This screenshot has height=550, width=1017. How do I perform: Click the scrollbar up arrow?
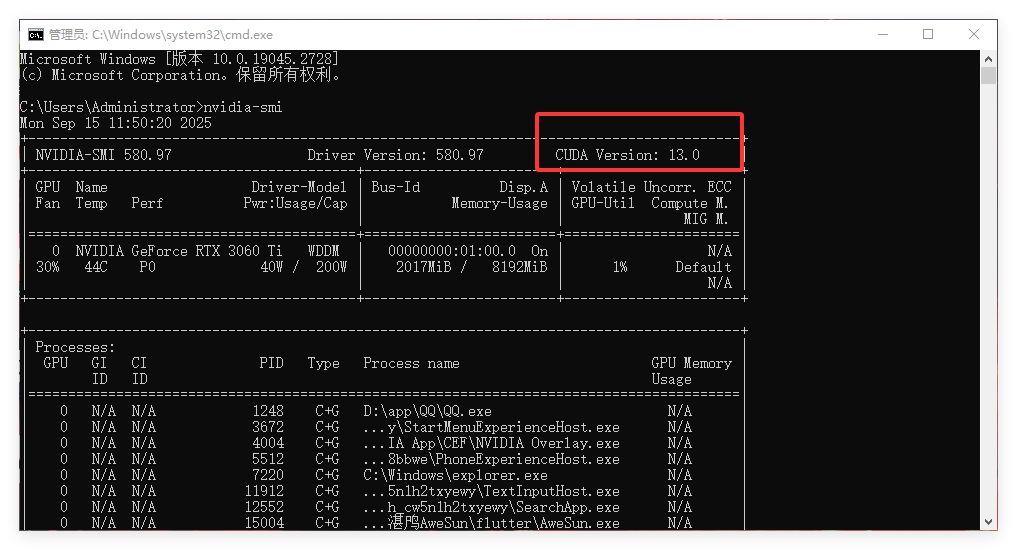(x=988, y=58)
